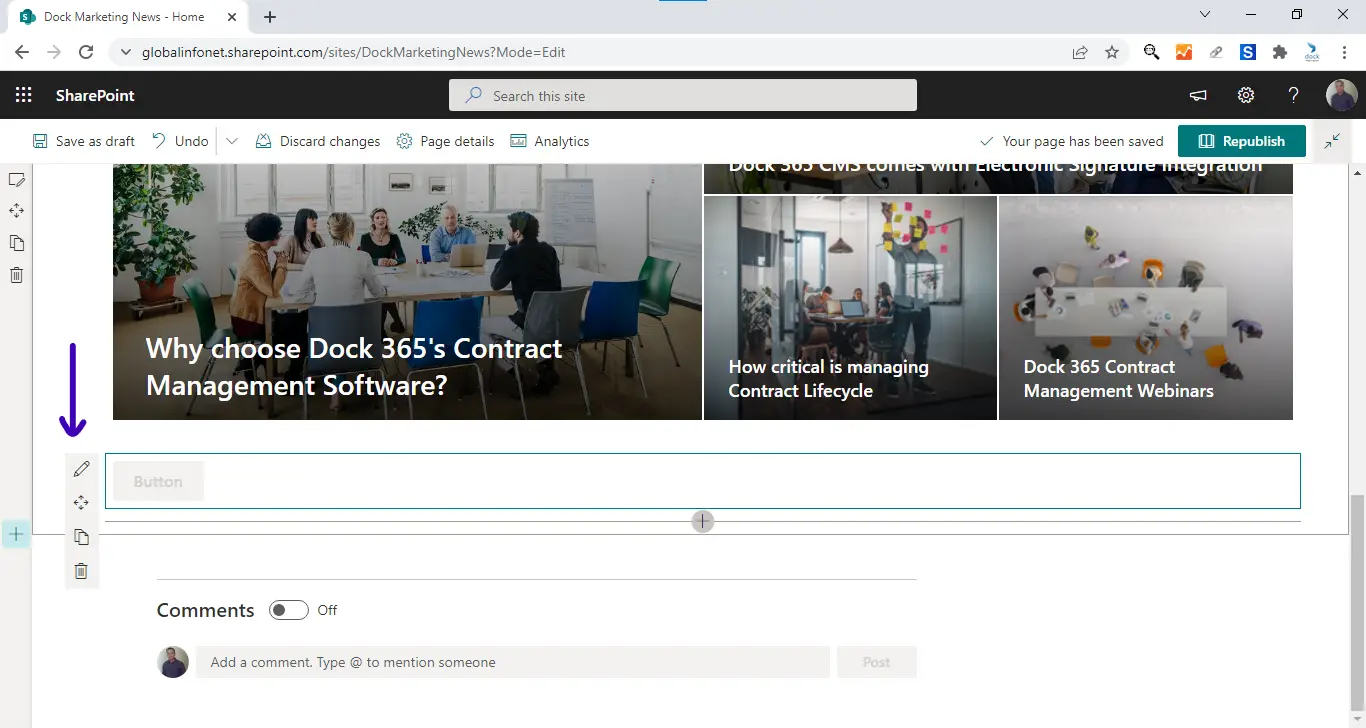1366x728 pixels.
Task: Click the Comments heading
Action: [206, 610]
